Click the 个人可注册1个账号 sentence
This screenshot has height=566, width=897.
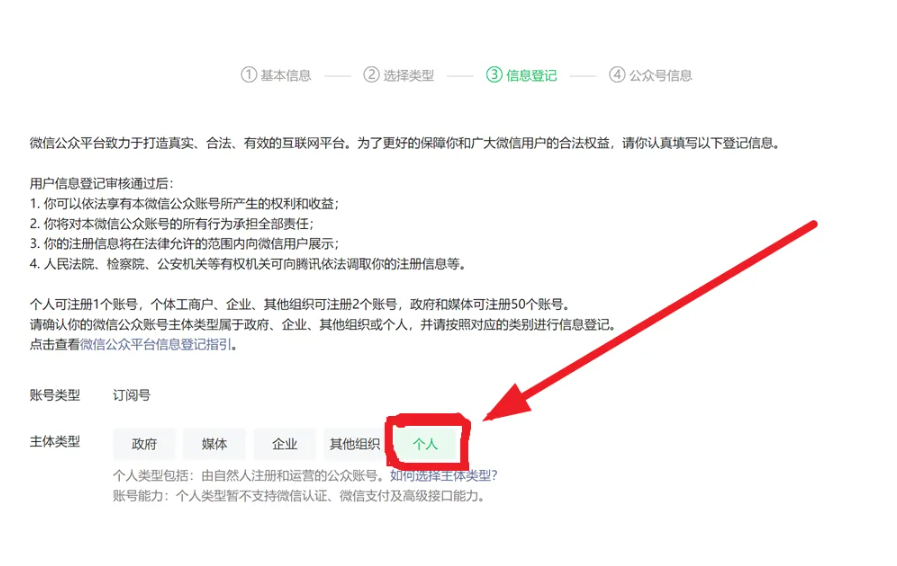click(300, 304)
